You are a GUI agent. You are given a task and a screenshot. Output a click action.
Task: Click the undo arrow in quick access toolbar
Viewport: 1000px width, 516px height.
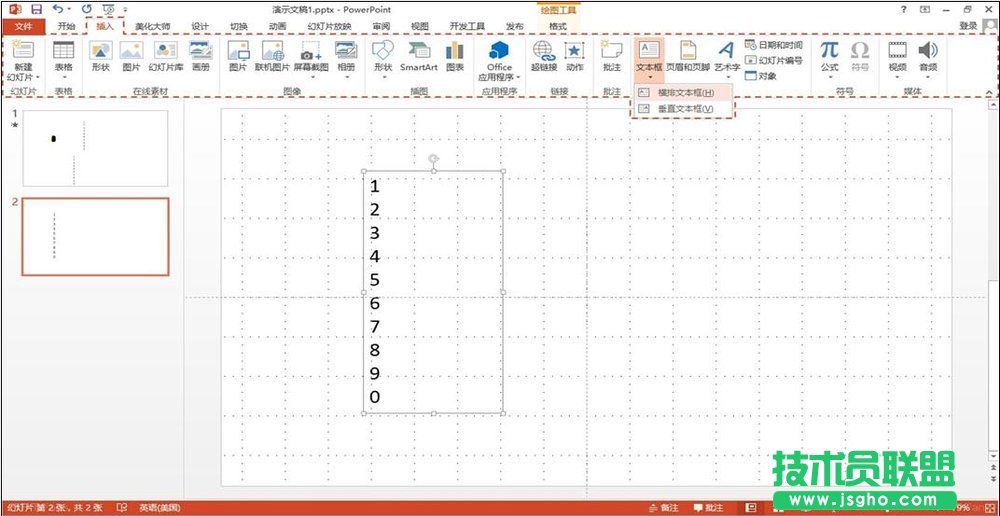57,9
